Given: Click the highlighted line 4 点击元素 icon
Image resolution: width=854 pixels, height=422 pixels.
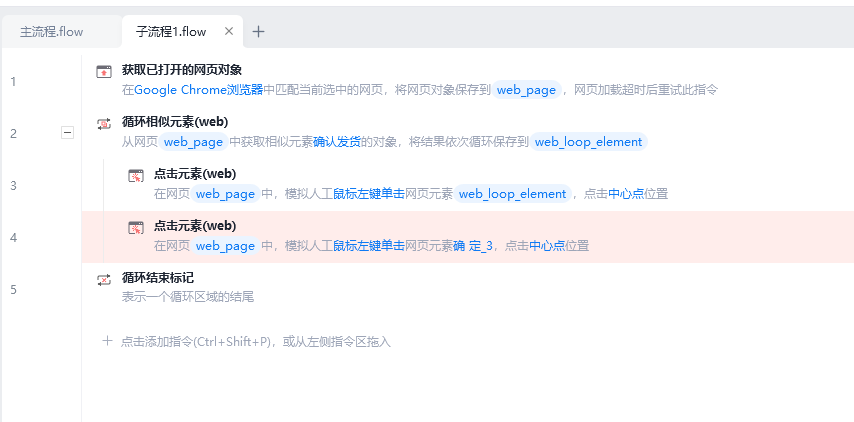Looking at the screenshot, I should pyautogui.click(x=136, y=228).
